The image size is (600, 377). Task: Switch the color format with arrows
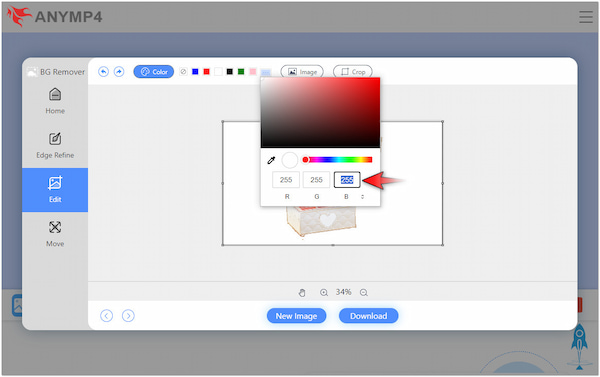click(362, 197)
